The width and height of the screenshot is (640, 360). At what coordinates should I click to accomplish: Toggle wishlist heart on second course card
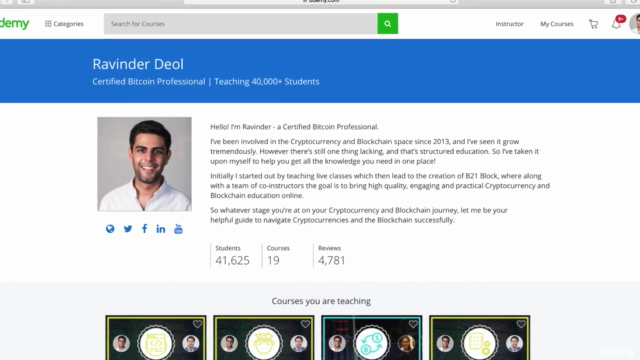tap(305, 324)
